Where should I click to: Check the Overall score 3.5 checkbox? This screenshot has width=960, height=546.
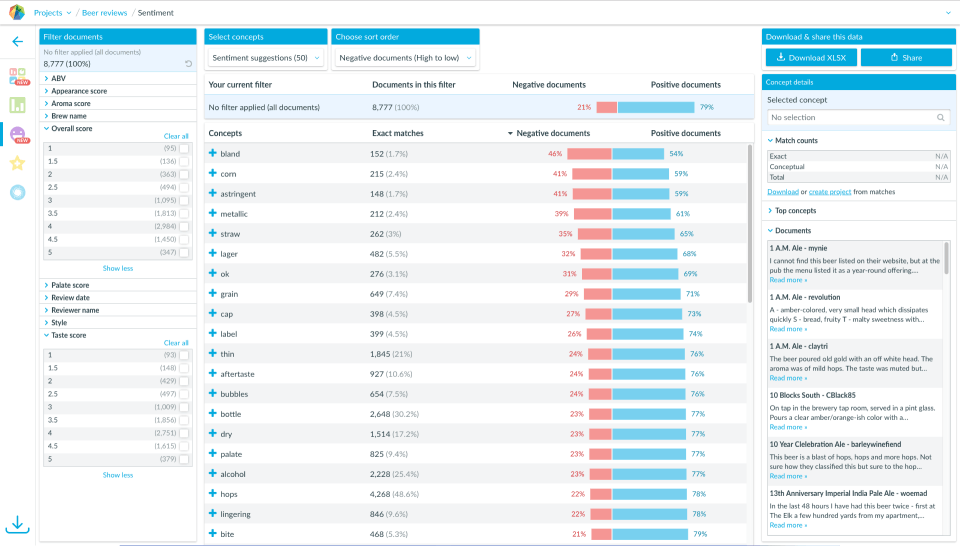[184, 214]
